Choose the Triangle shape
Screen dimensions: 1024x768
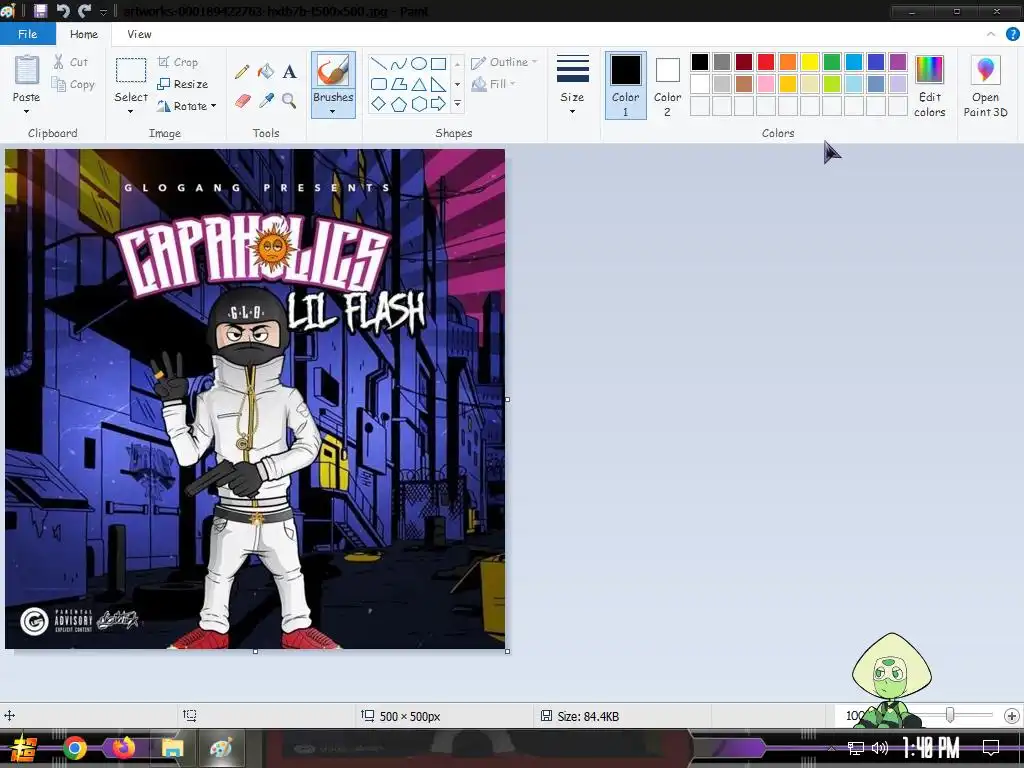pos(419,84)
